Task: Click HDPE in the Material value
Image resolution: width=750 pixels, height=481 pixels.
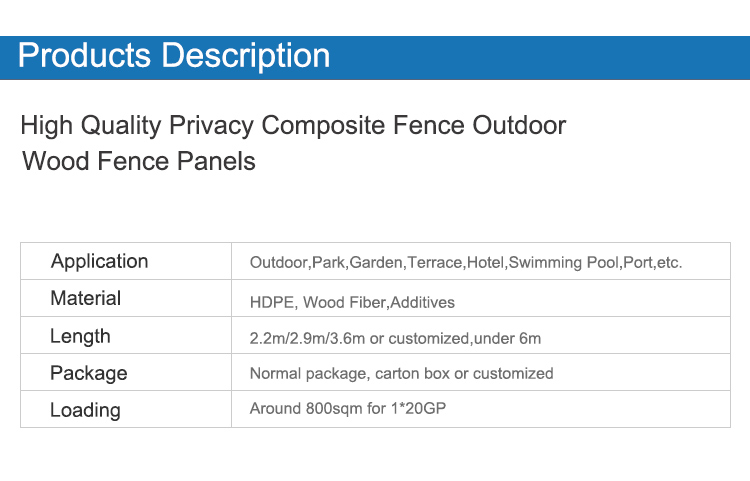Action: tap(270, 302)
